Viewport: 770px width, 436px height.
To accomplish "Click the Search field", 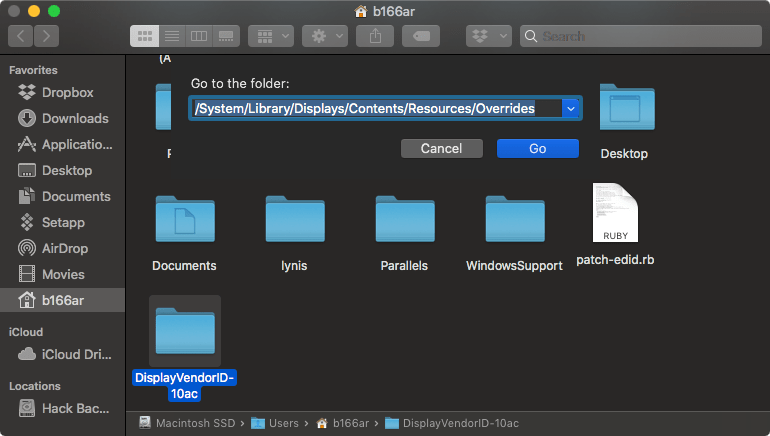I will pyautogui.click(x=641, y=36).
